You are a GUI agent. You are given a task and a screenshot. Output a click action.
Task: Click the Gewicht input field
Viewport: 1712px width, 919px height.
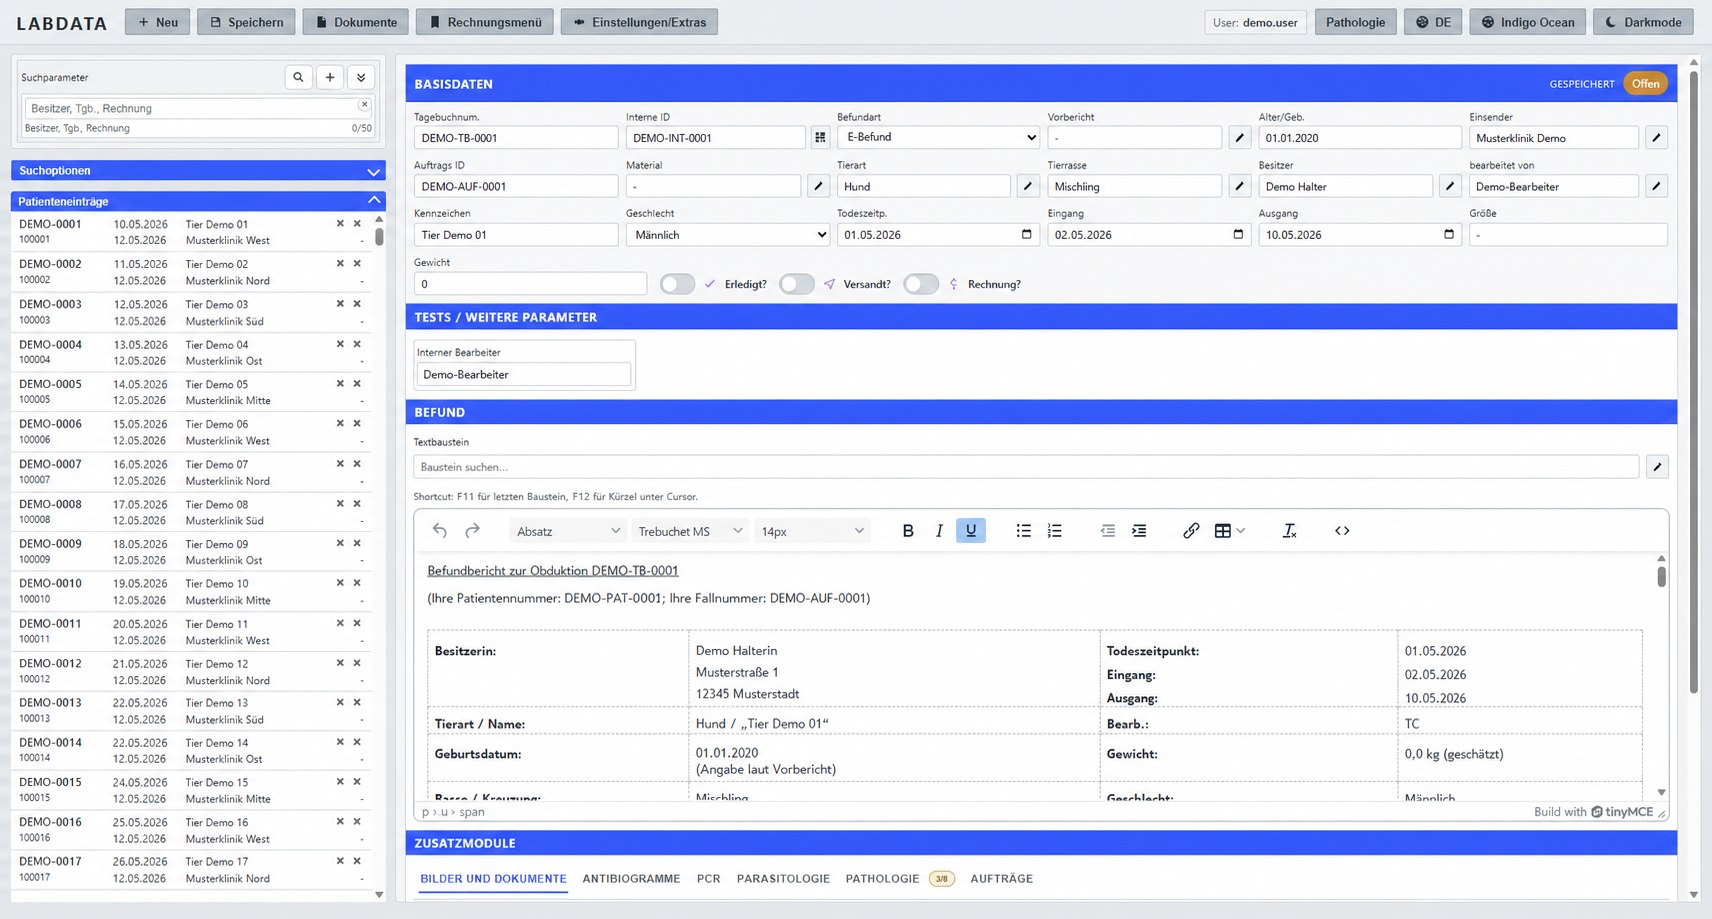[530, 284]
